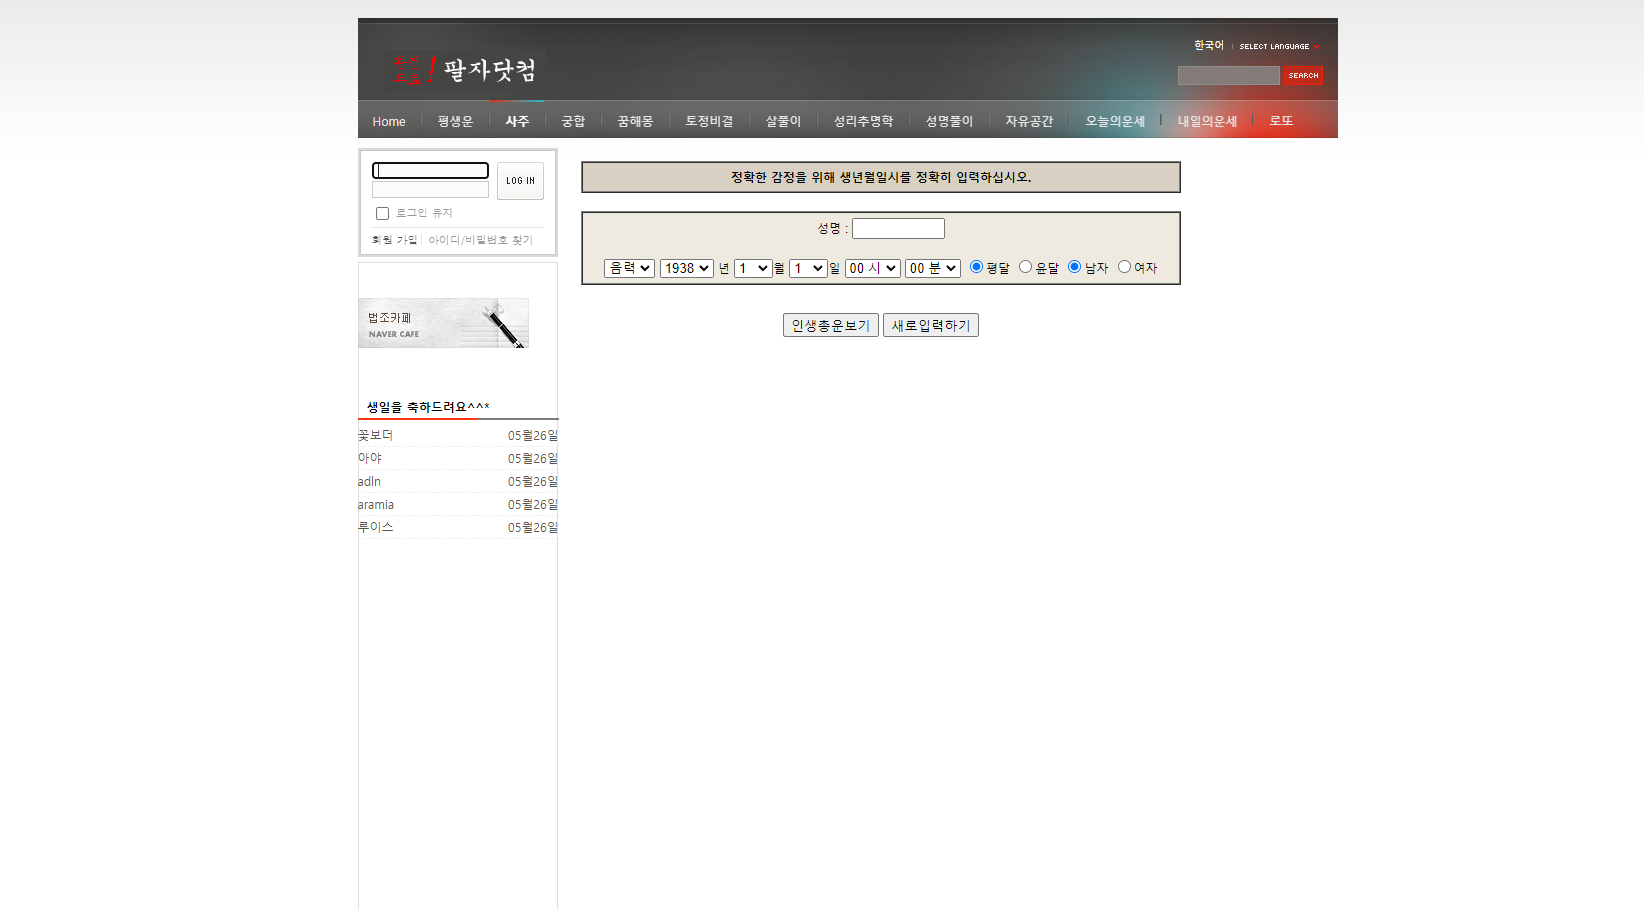Enable the 로그인 유지 checkbox
The width and height of the screenshot is (1644, 909).
(382, 213)
